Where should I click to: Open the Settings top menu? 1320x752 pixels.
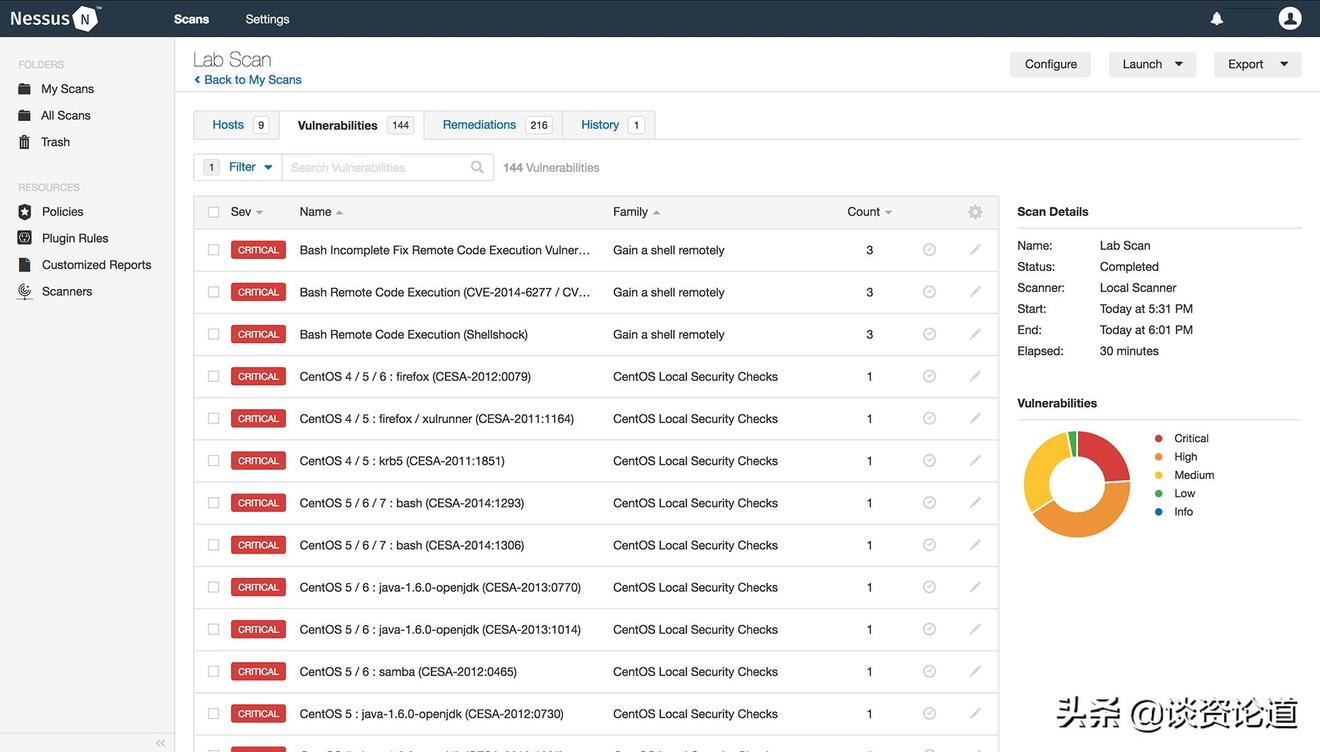click(x=267, y=19)
